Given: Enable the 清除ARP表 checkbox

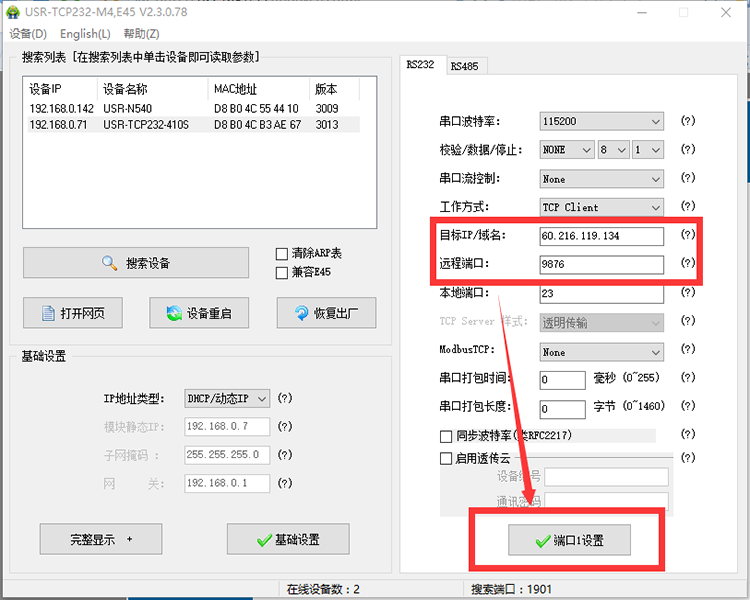Looking at the screenshot, I should click(x=281, y=254).
